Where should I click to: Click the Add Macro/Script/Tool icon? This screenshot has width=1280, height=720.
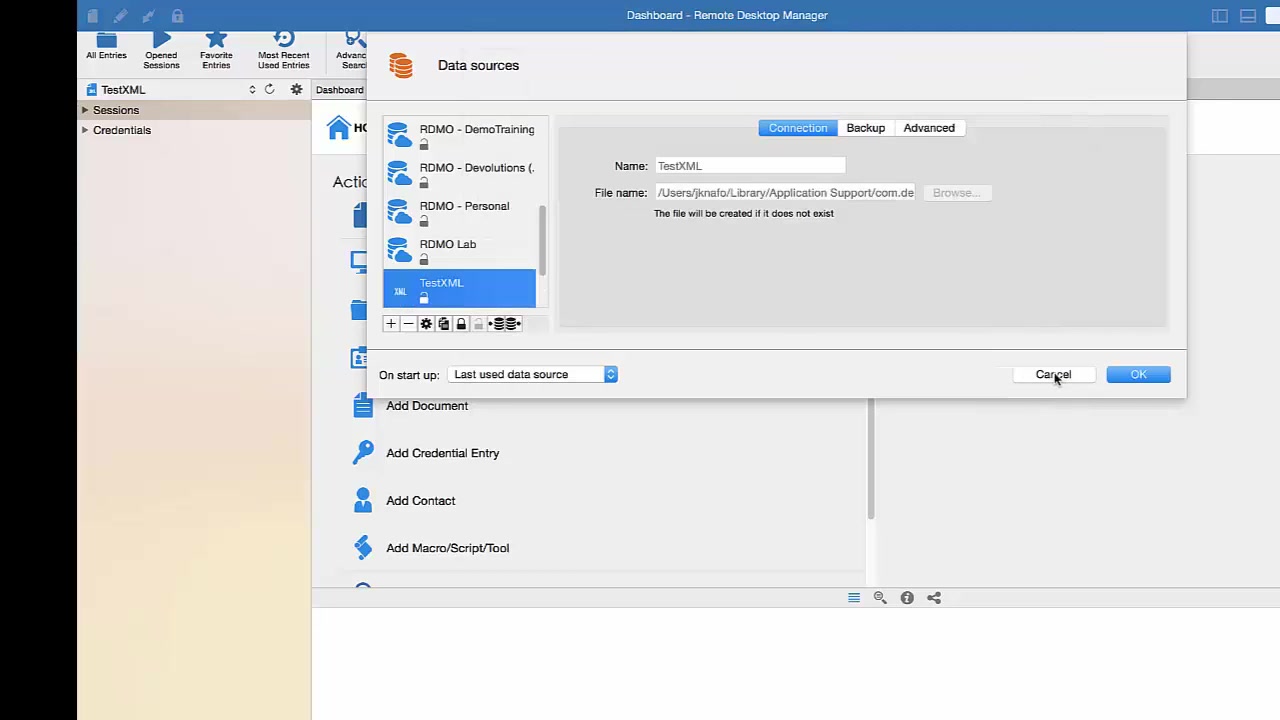363,547
